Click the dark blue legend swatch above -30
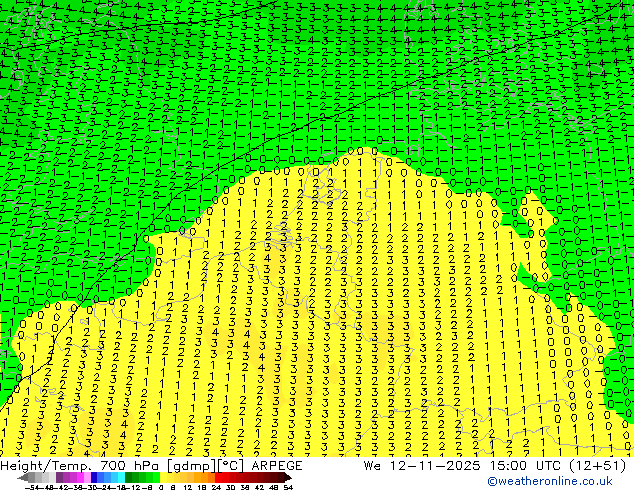The width and height of the screenshot is (634, 490). coord(94,477)
